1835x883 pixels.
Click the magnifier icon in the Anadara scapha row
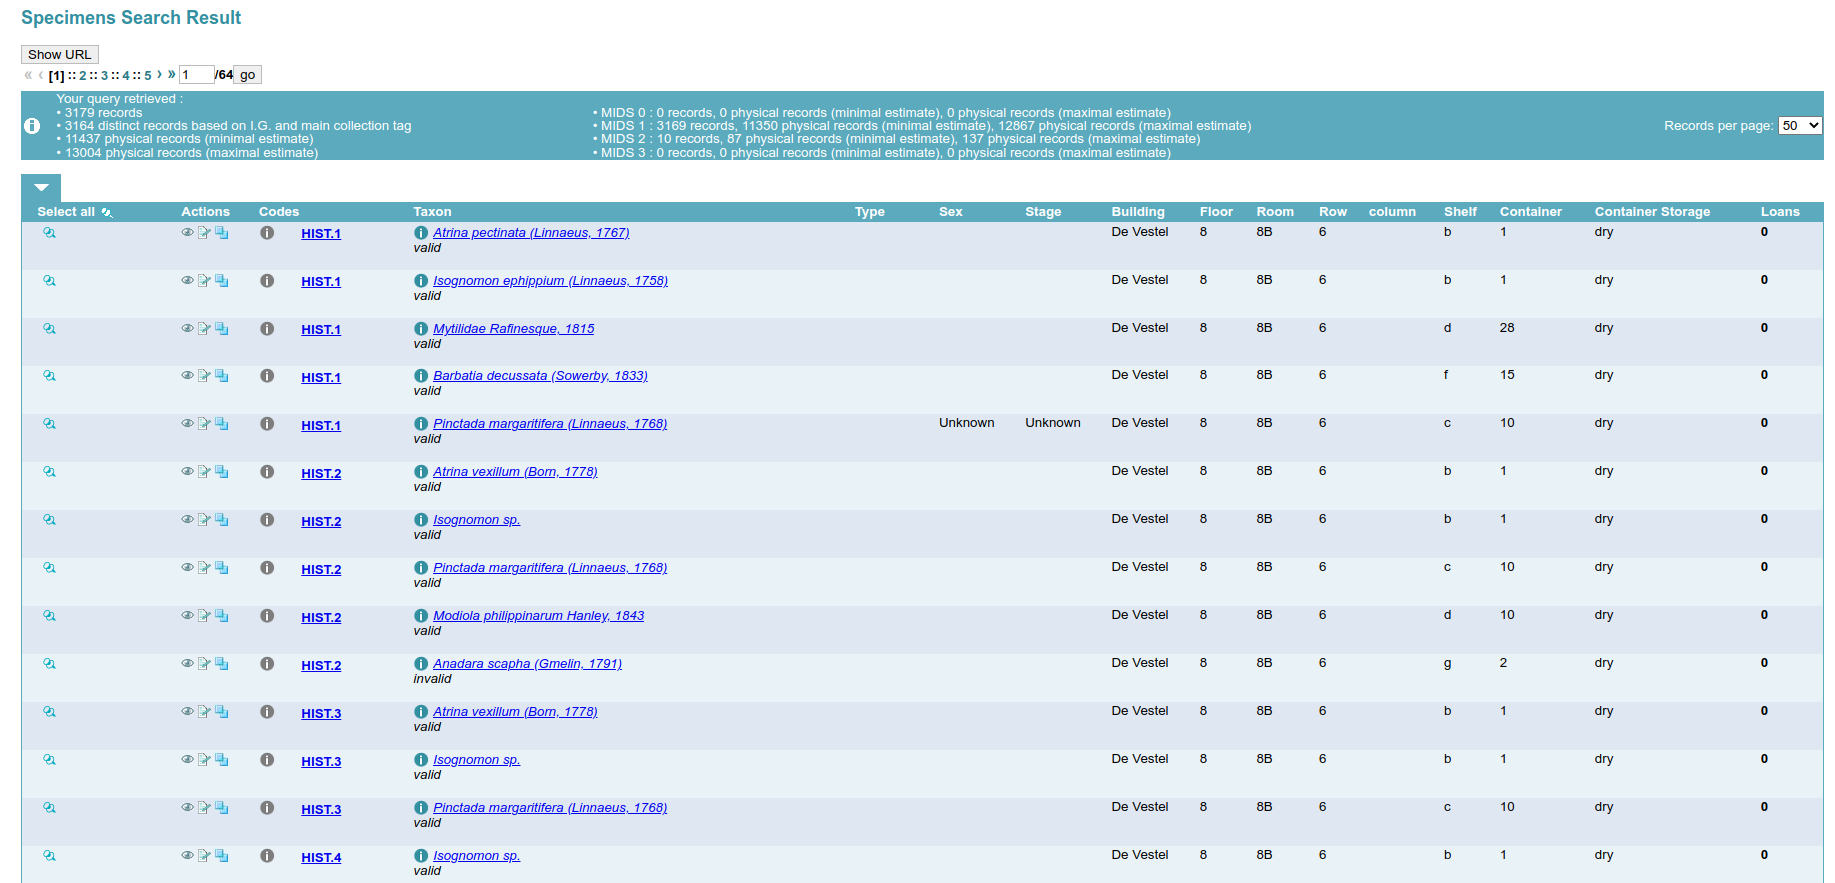click(x=49, y=664)
